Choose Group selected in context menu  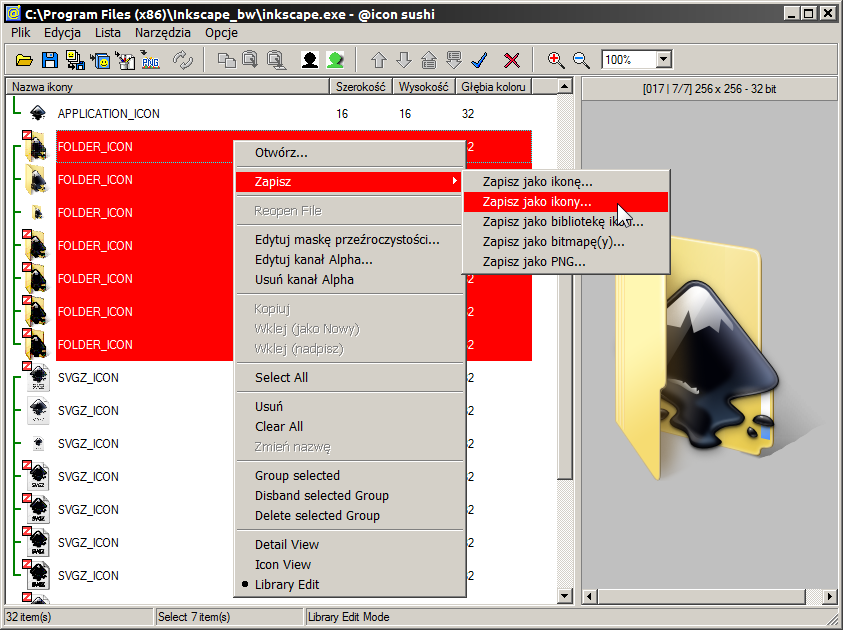(x=350, y=476)
